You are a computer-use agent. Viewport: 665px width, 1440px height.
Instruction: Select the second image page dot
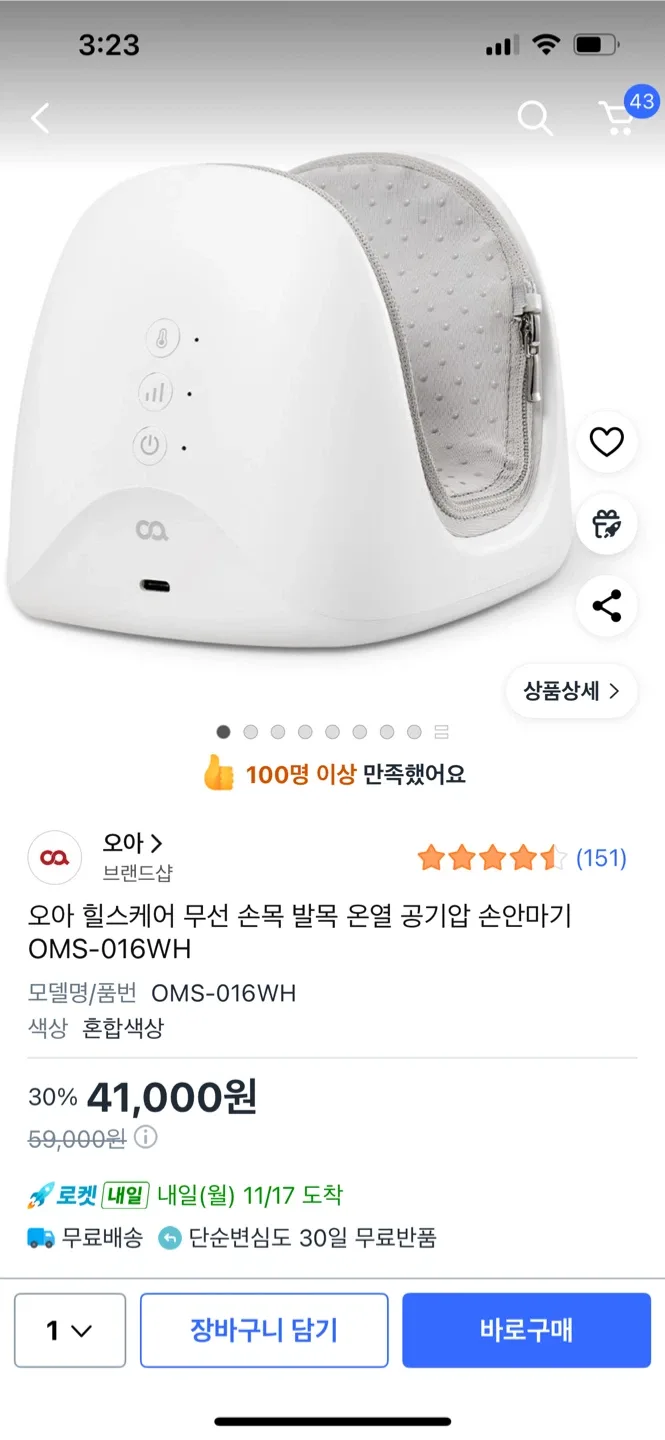pos(251,732)
